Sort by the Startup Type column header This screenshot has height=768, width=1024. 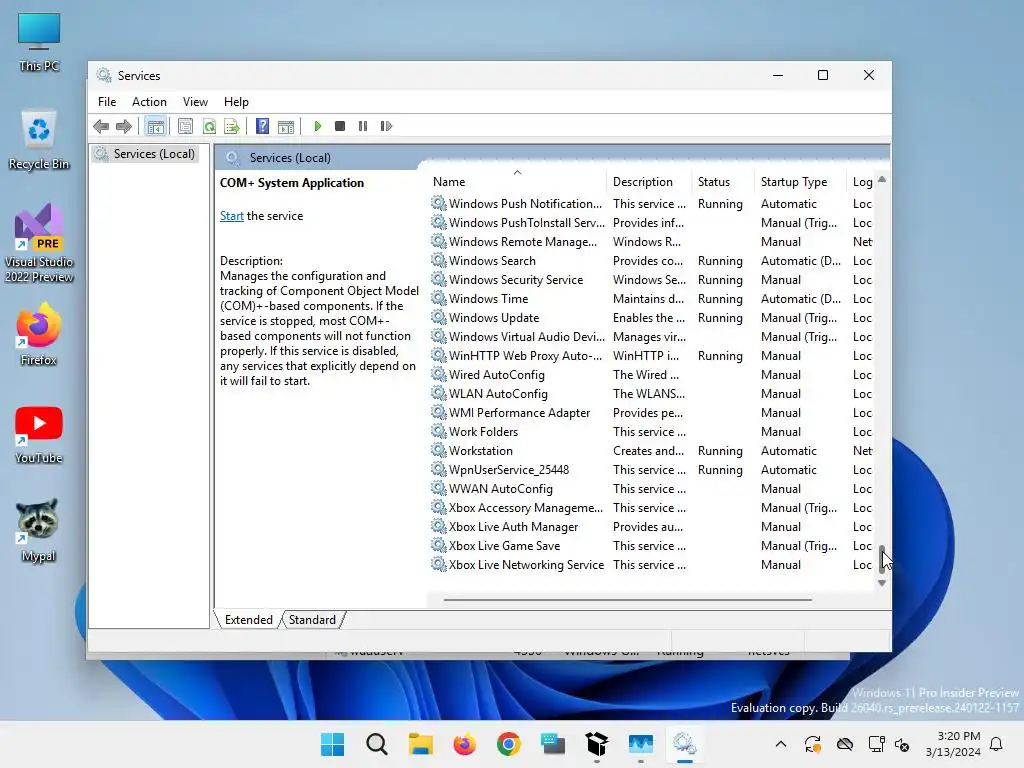click(801, 182)
